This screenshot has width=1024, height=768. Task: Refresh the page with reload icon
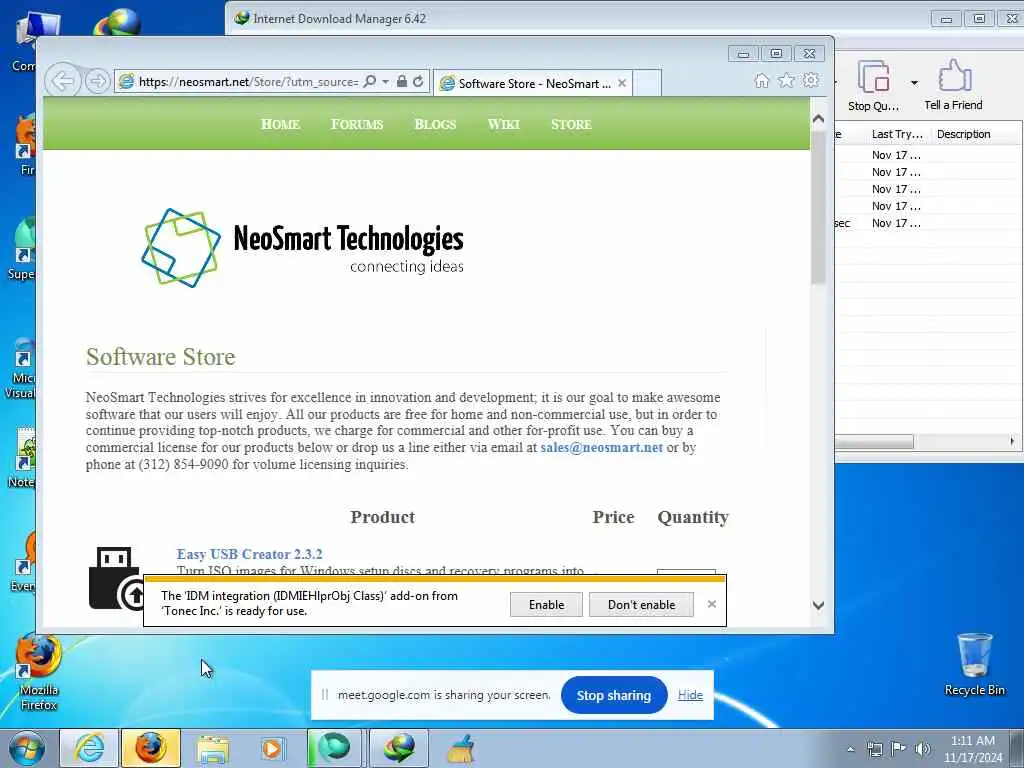pos(418,82)
